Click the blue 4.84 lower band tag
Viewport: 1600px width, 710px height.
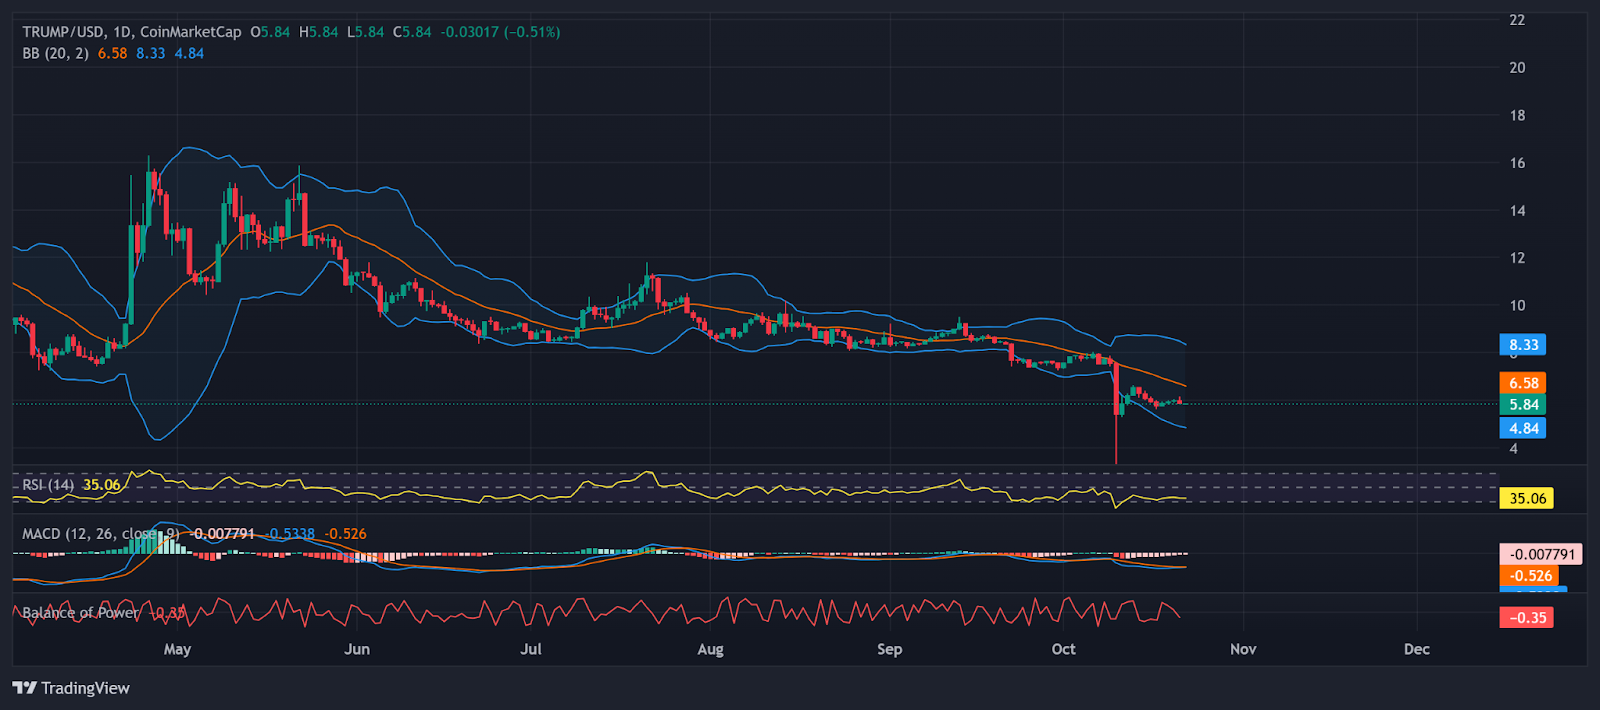click(1523, 429)
